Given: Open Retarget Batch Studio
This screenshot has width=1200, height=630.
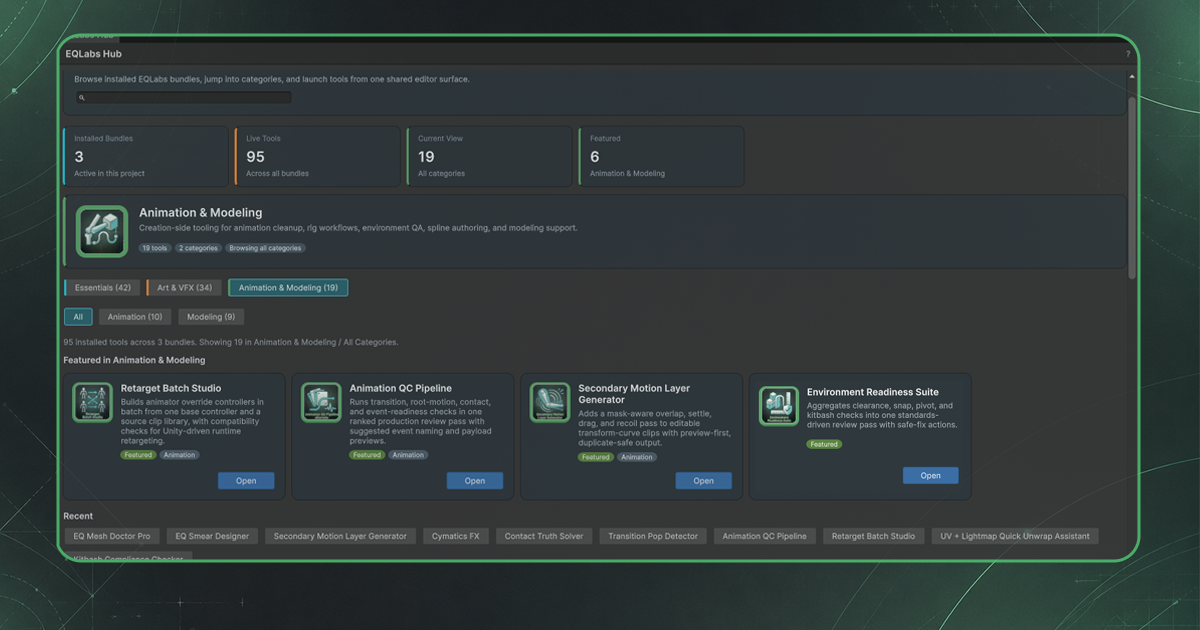Looking at the screenshot, I should (246, 481).
